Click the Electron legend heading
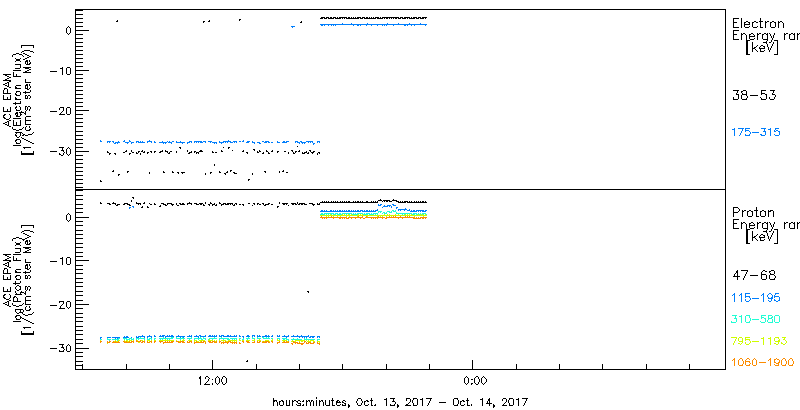800x410 pixels. click(x=758, y=23)
